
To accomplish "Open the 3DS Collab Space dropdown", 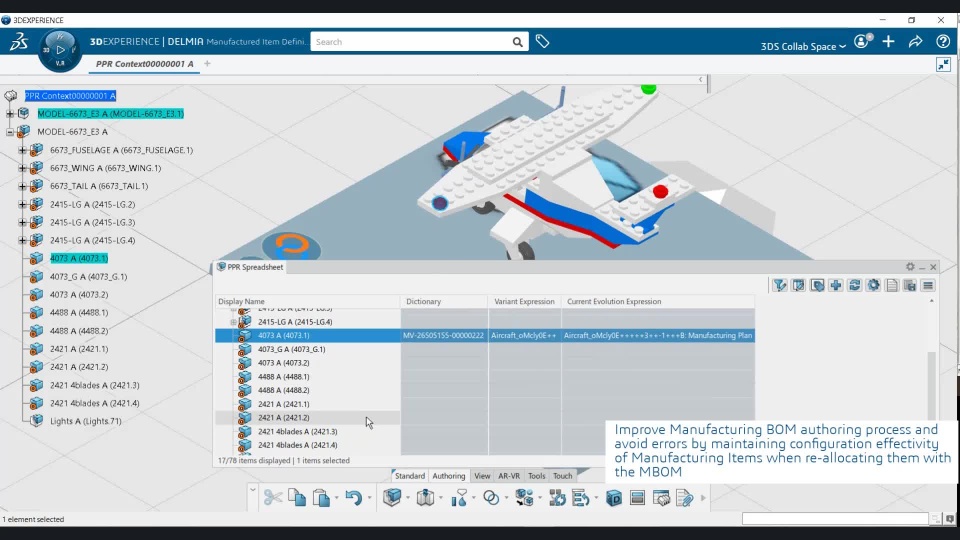I will point(803,47).
